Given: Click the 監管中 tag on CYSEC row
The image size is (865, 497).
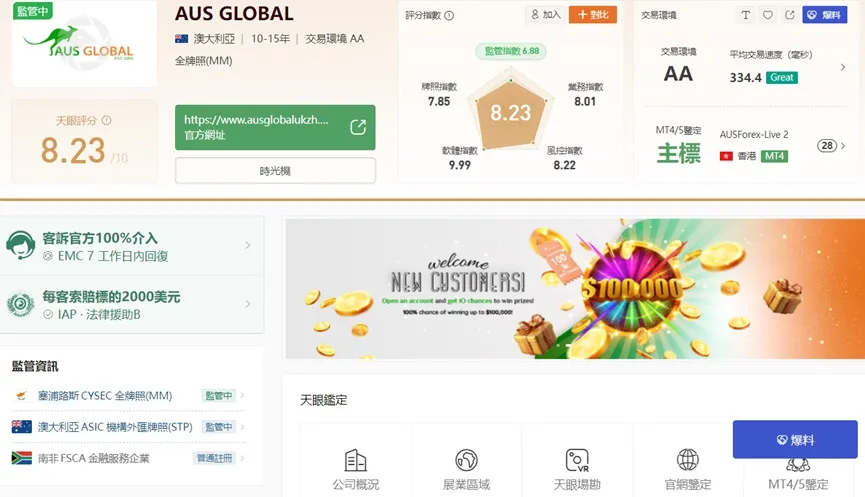Looking at the screenshot, I should tap(218, 396).
